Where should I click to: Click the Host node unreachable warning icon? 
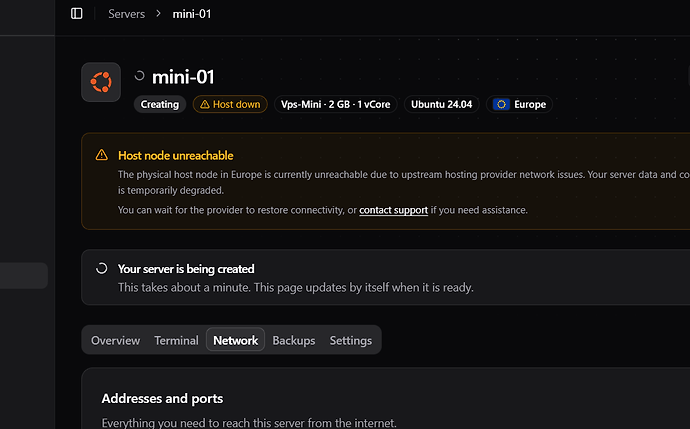click(102, 155)
